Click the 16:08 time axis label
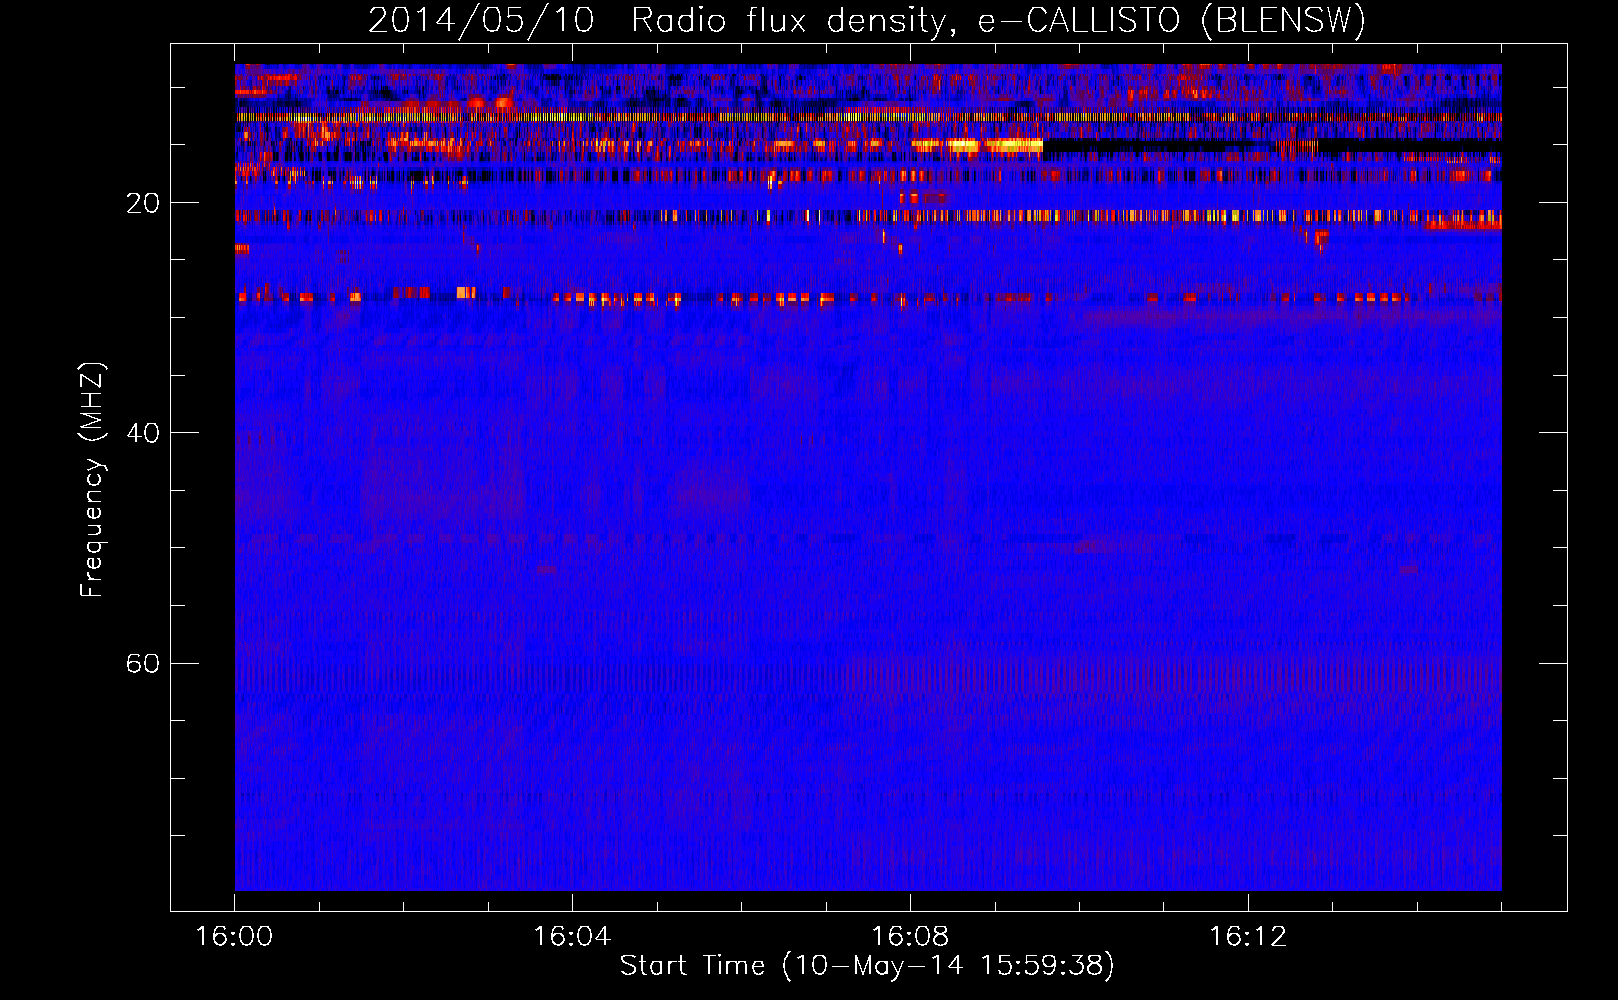The image size is (1618, 1000). coord(910,937)
